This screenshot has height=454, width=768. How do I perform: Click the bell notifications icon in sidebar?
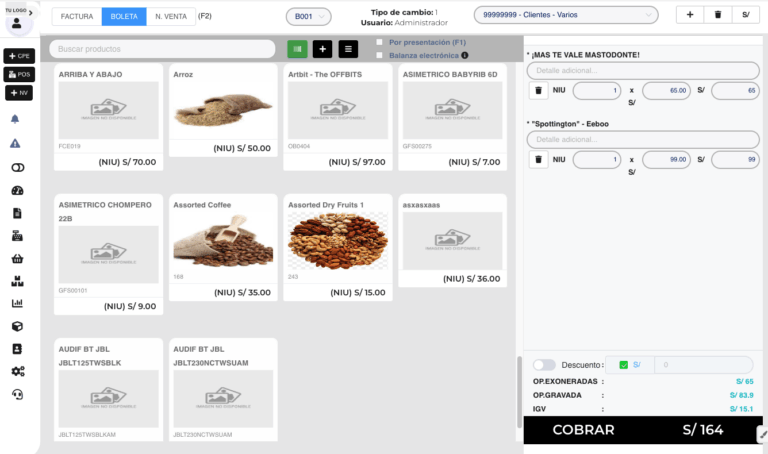click(x=16, y=119)
